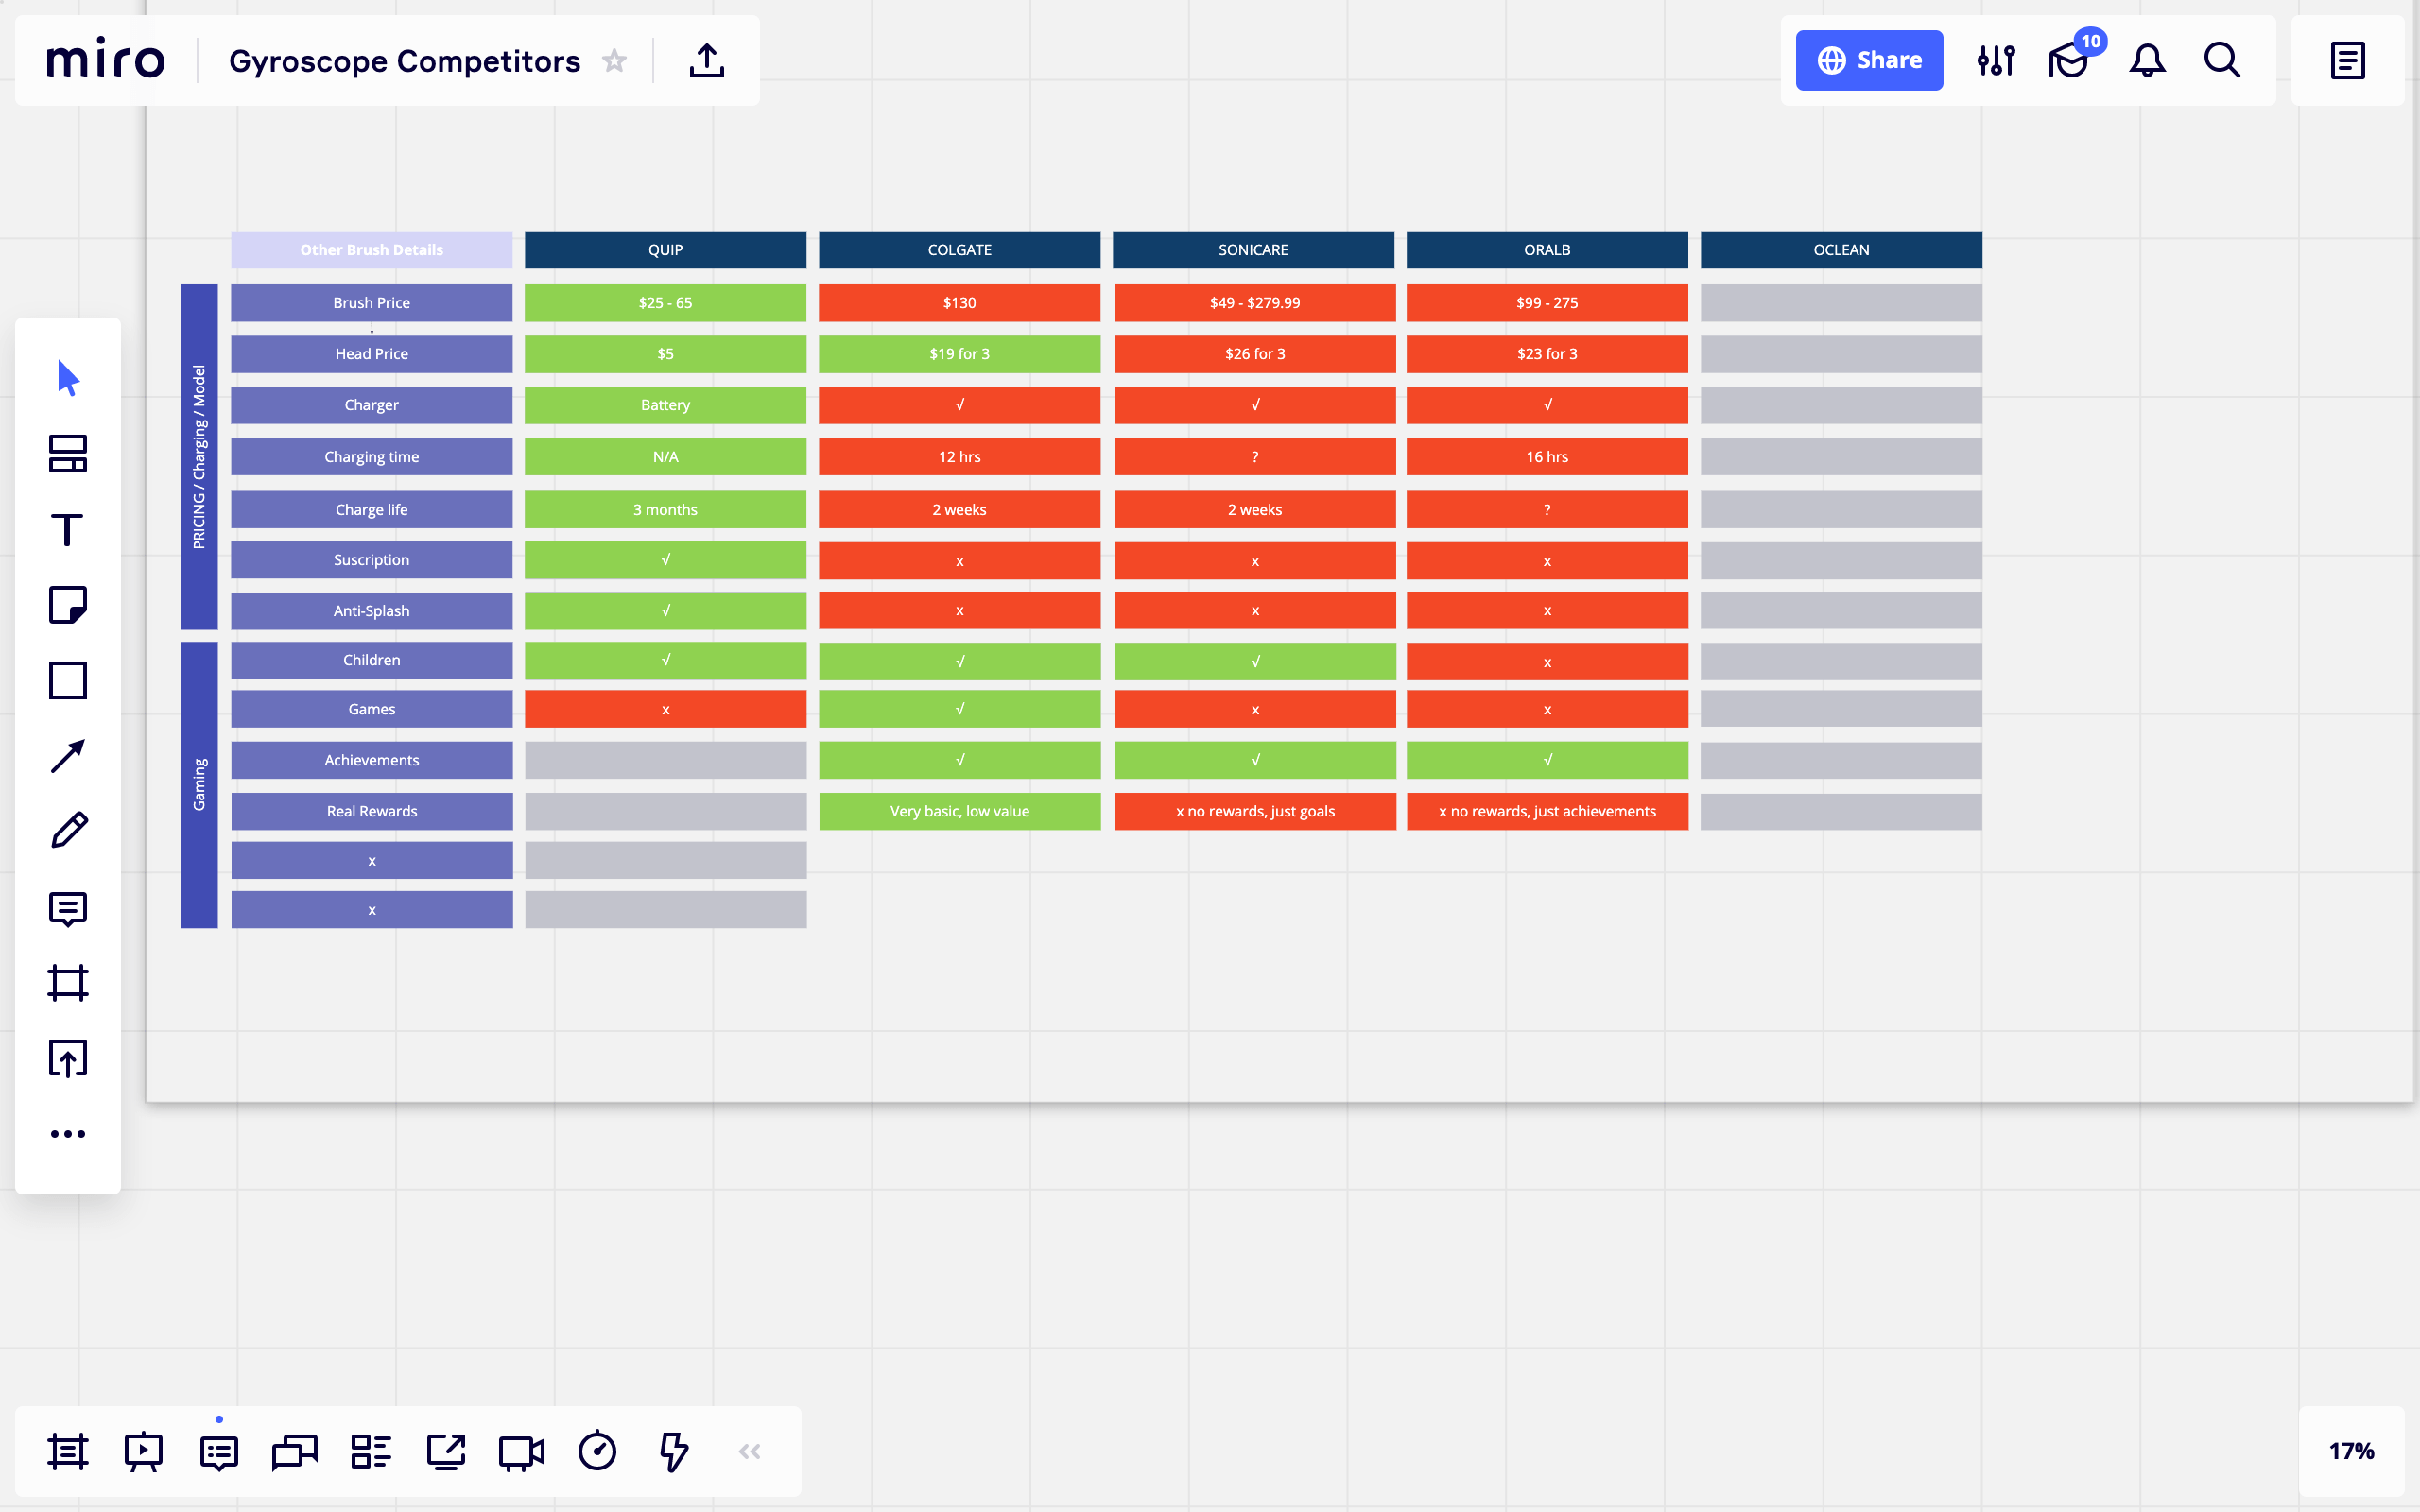
Task: Select the Very basic, low value cell
Action: [x=959, y=811]
